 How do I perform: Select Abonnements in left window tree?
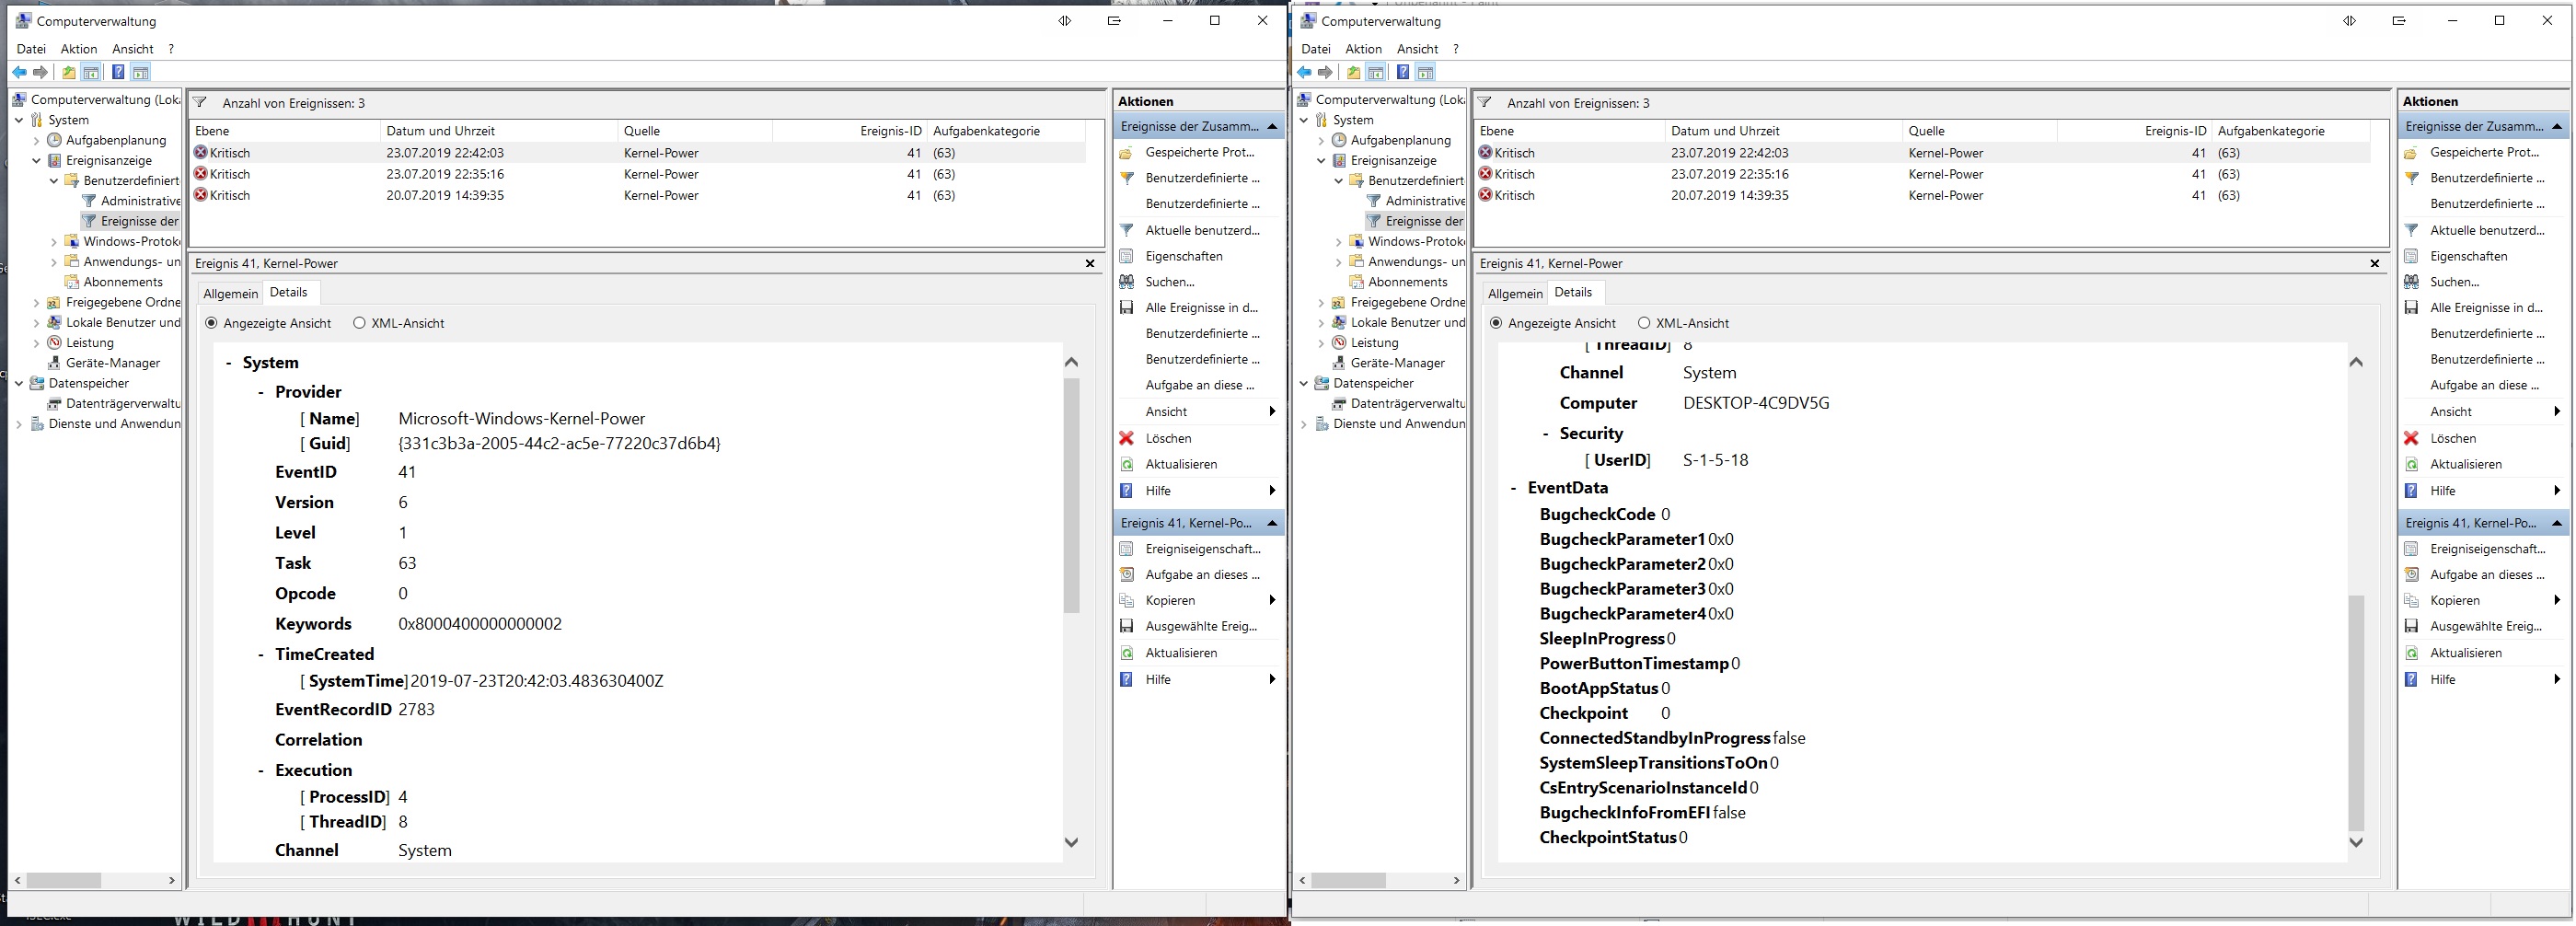[x=123, y=282]
